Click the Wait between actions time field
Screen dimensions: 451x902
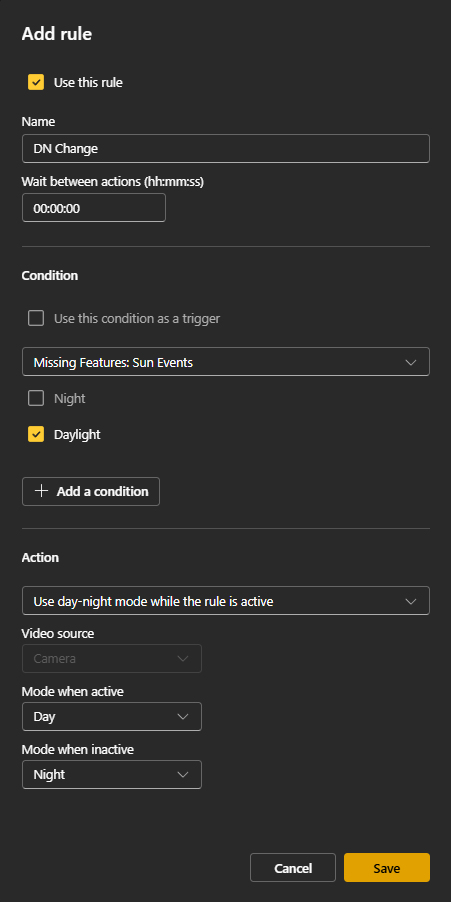click(94, 208)
